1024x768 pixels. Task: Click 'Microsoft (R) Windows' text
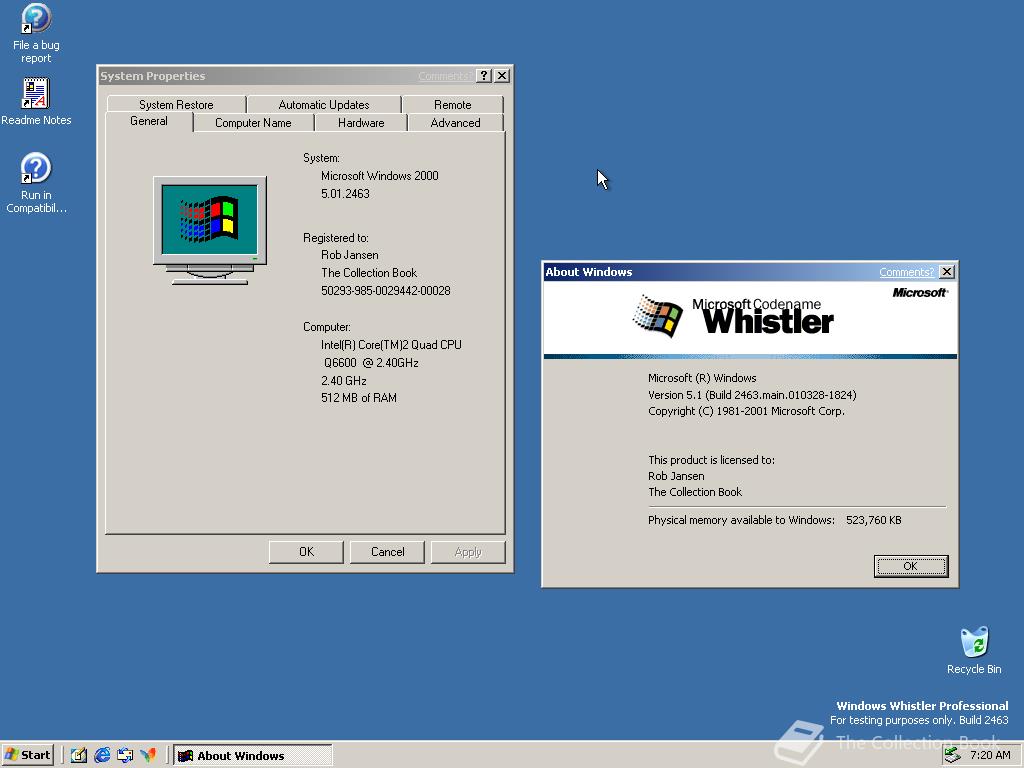(702, 378)
